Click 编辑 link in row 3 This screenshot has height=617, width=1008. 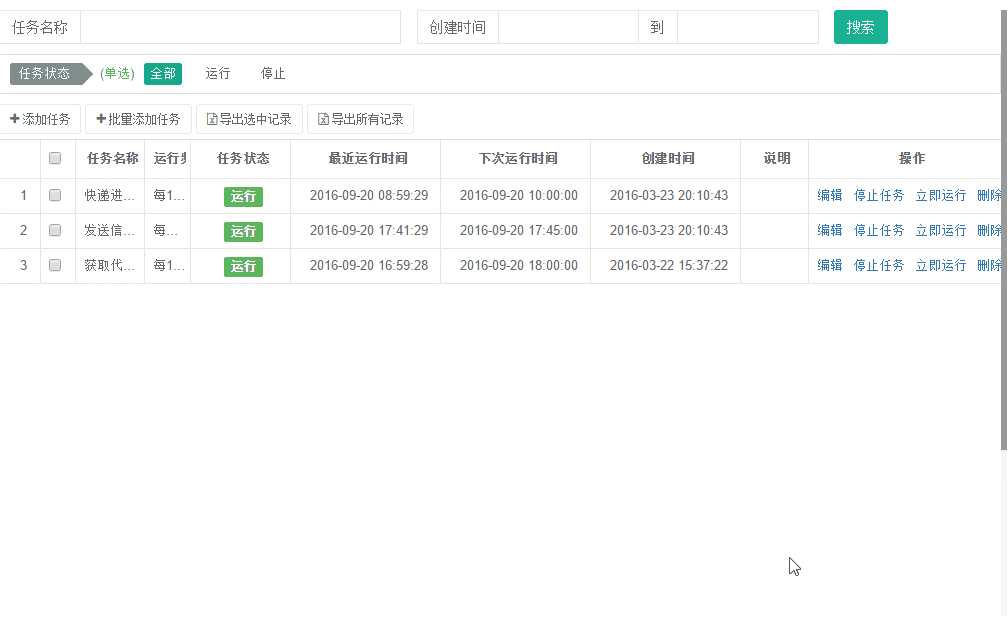(x=829, y=265)
